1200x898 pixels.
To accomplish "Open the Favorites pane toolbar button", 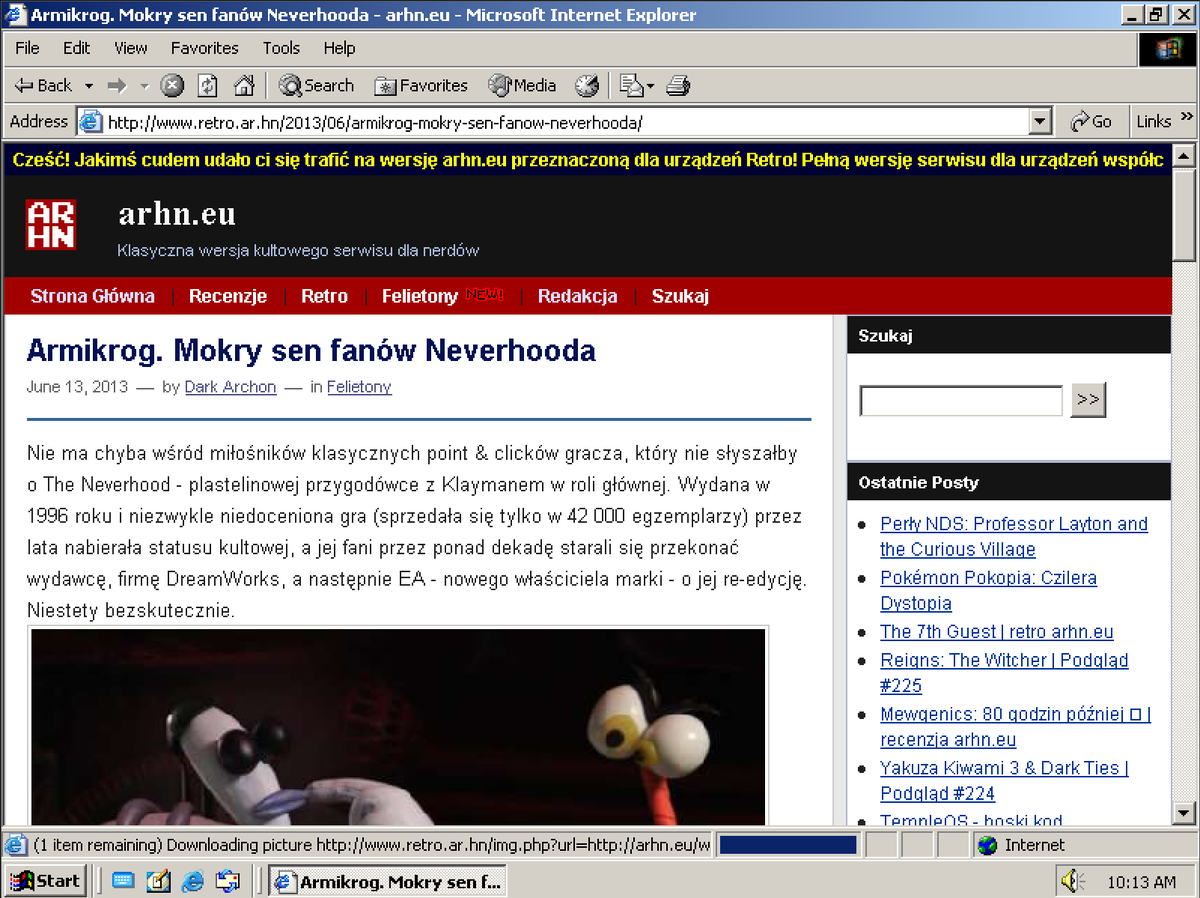I will [421, 86].
